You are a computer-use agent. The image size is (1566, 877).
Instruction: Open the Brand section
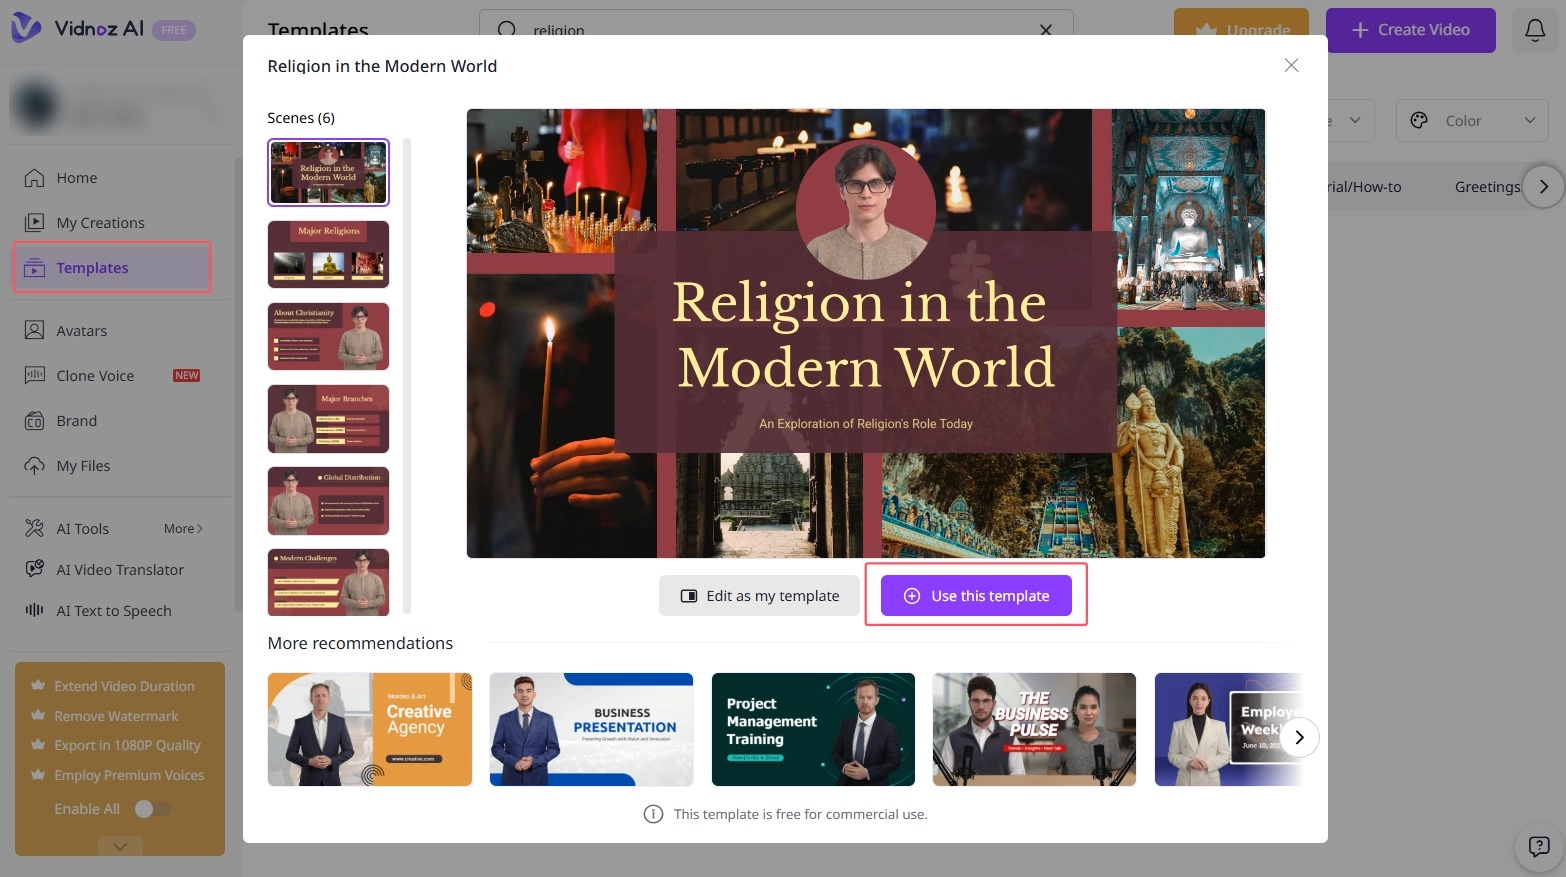(x=76, y=420)
